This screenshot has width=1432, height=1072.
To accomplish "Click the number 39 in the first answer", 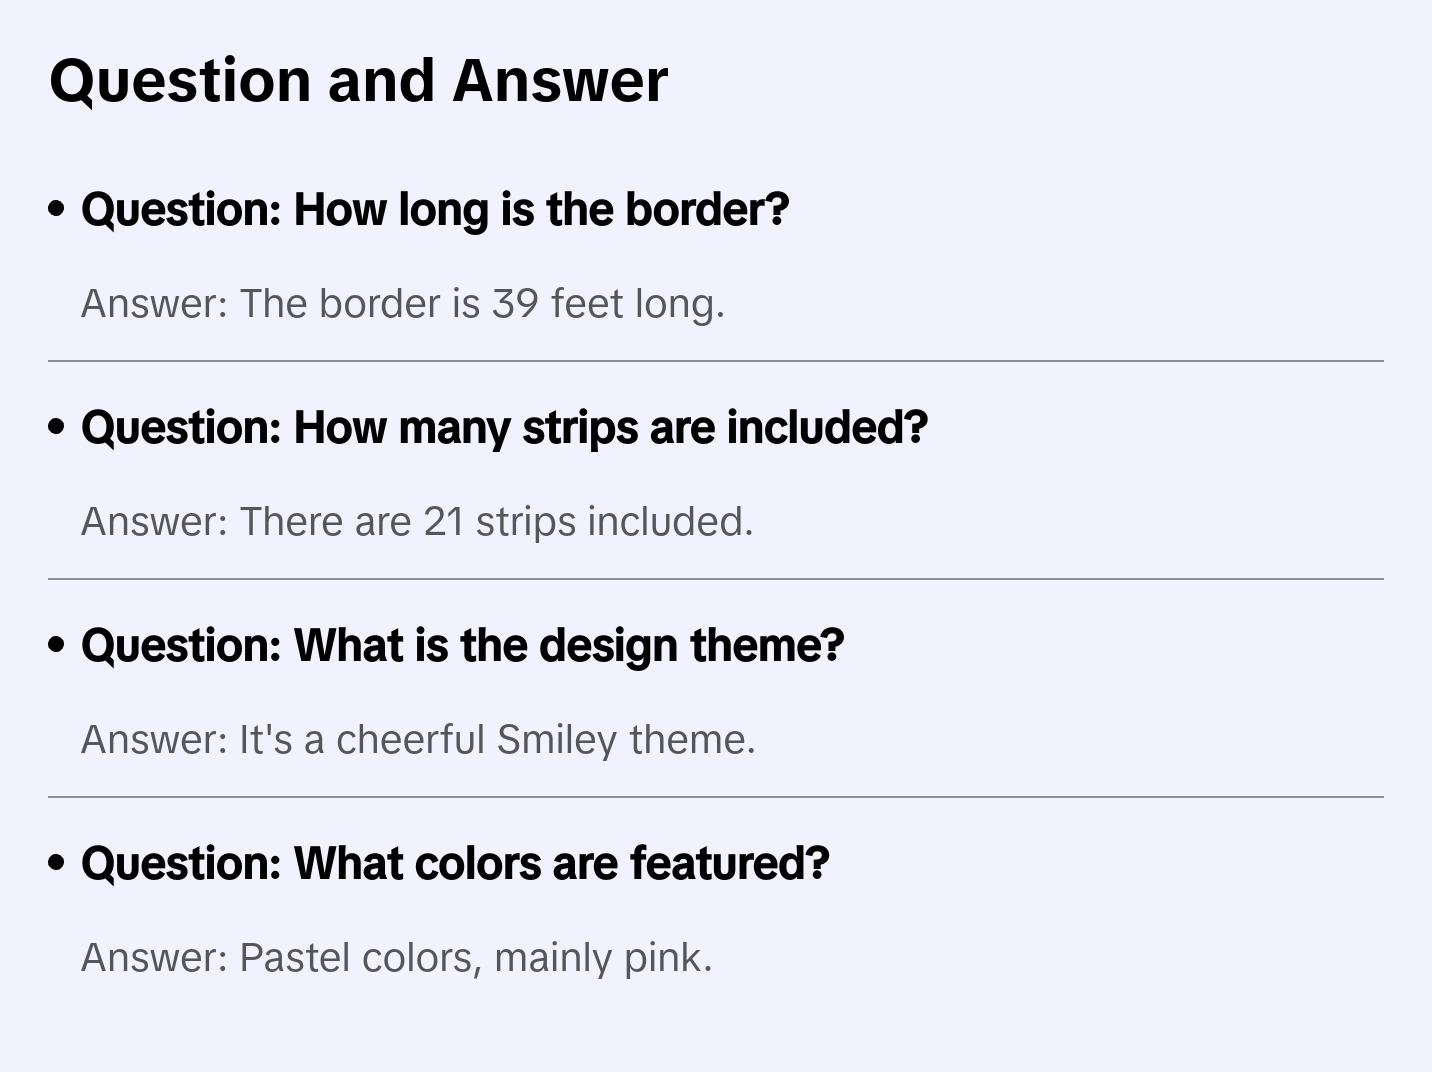I will pos(515,304).
